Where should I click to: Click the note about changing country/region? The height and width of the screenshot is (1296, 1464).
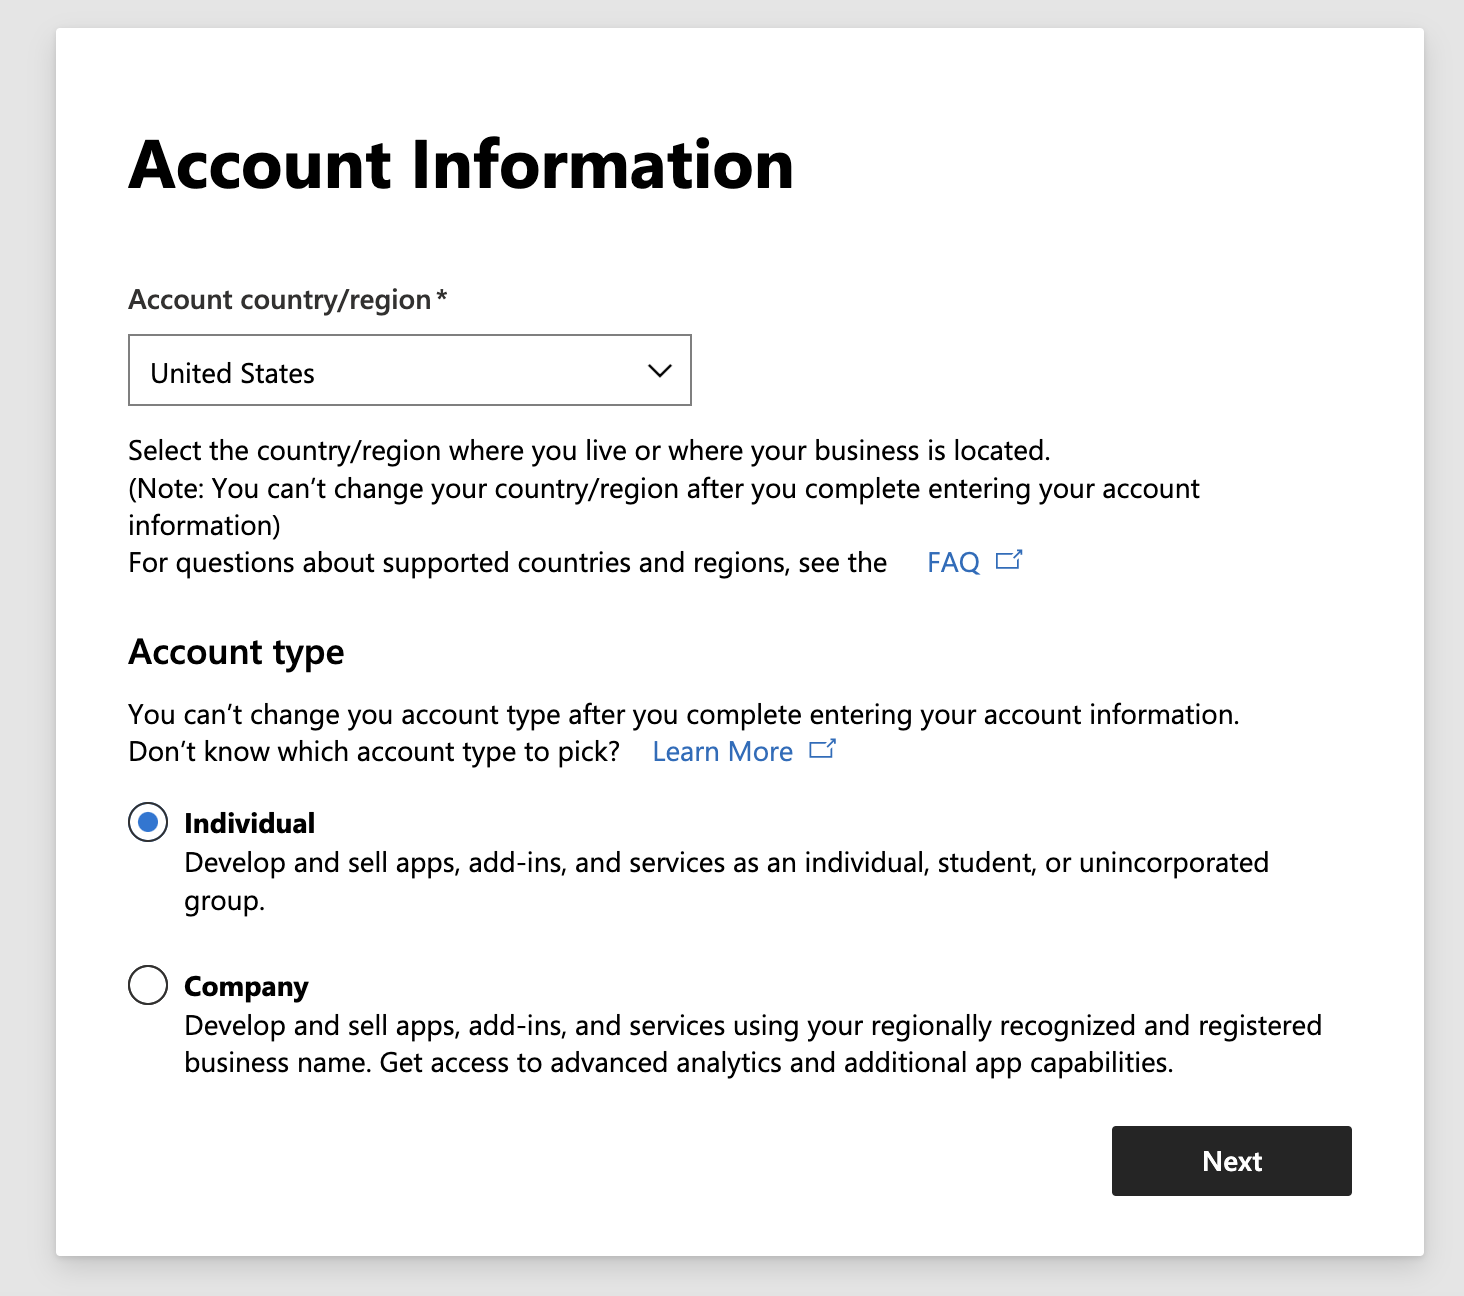[664, 489]
